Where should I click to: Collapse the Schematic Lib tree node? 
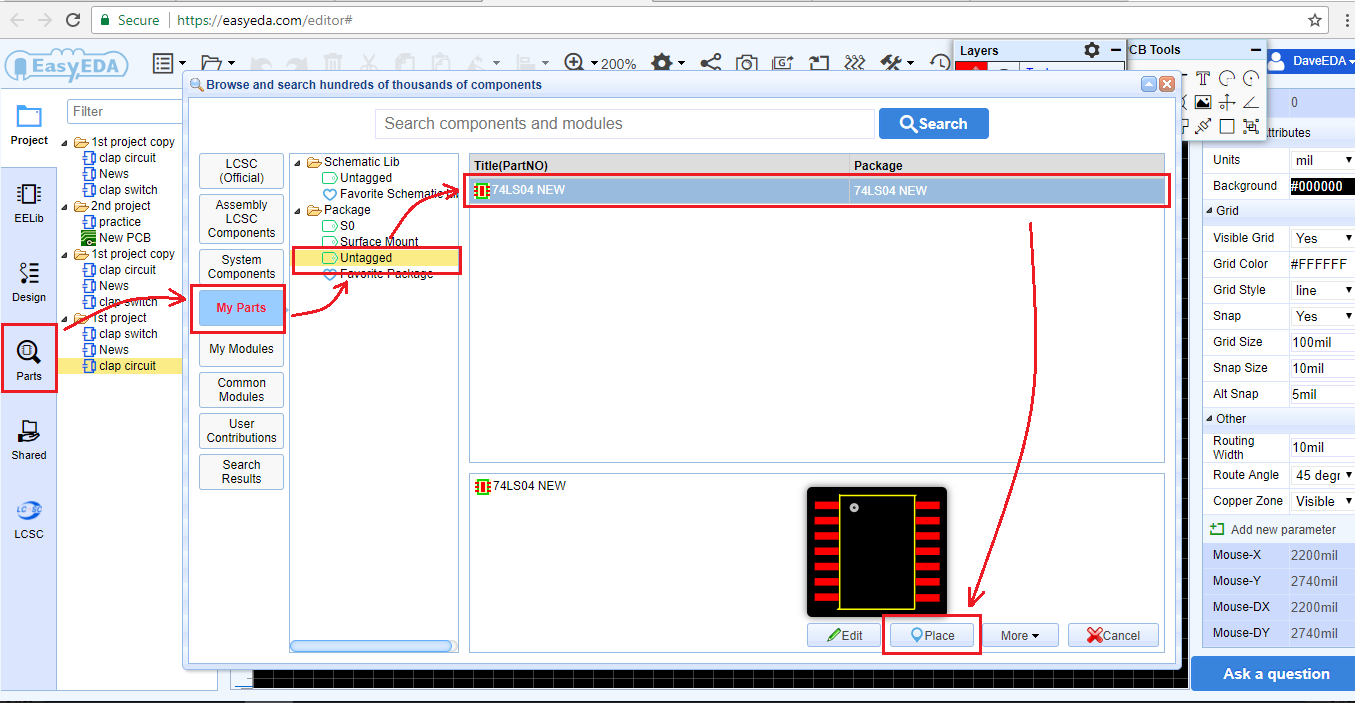point(297,162)
